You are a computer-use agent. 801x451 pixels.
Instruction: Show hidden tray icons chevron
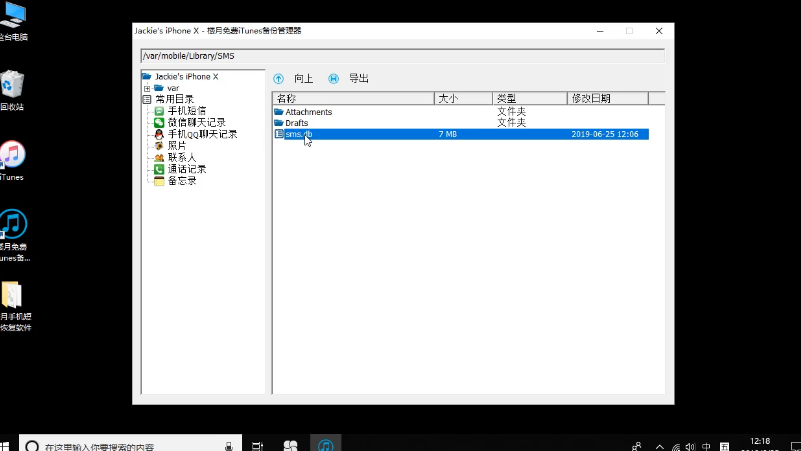pos(660,447)
